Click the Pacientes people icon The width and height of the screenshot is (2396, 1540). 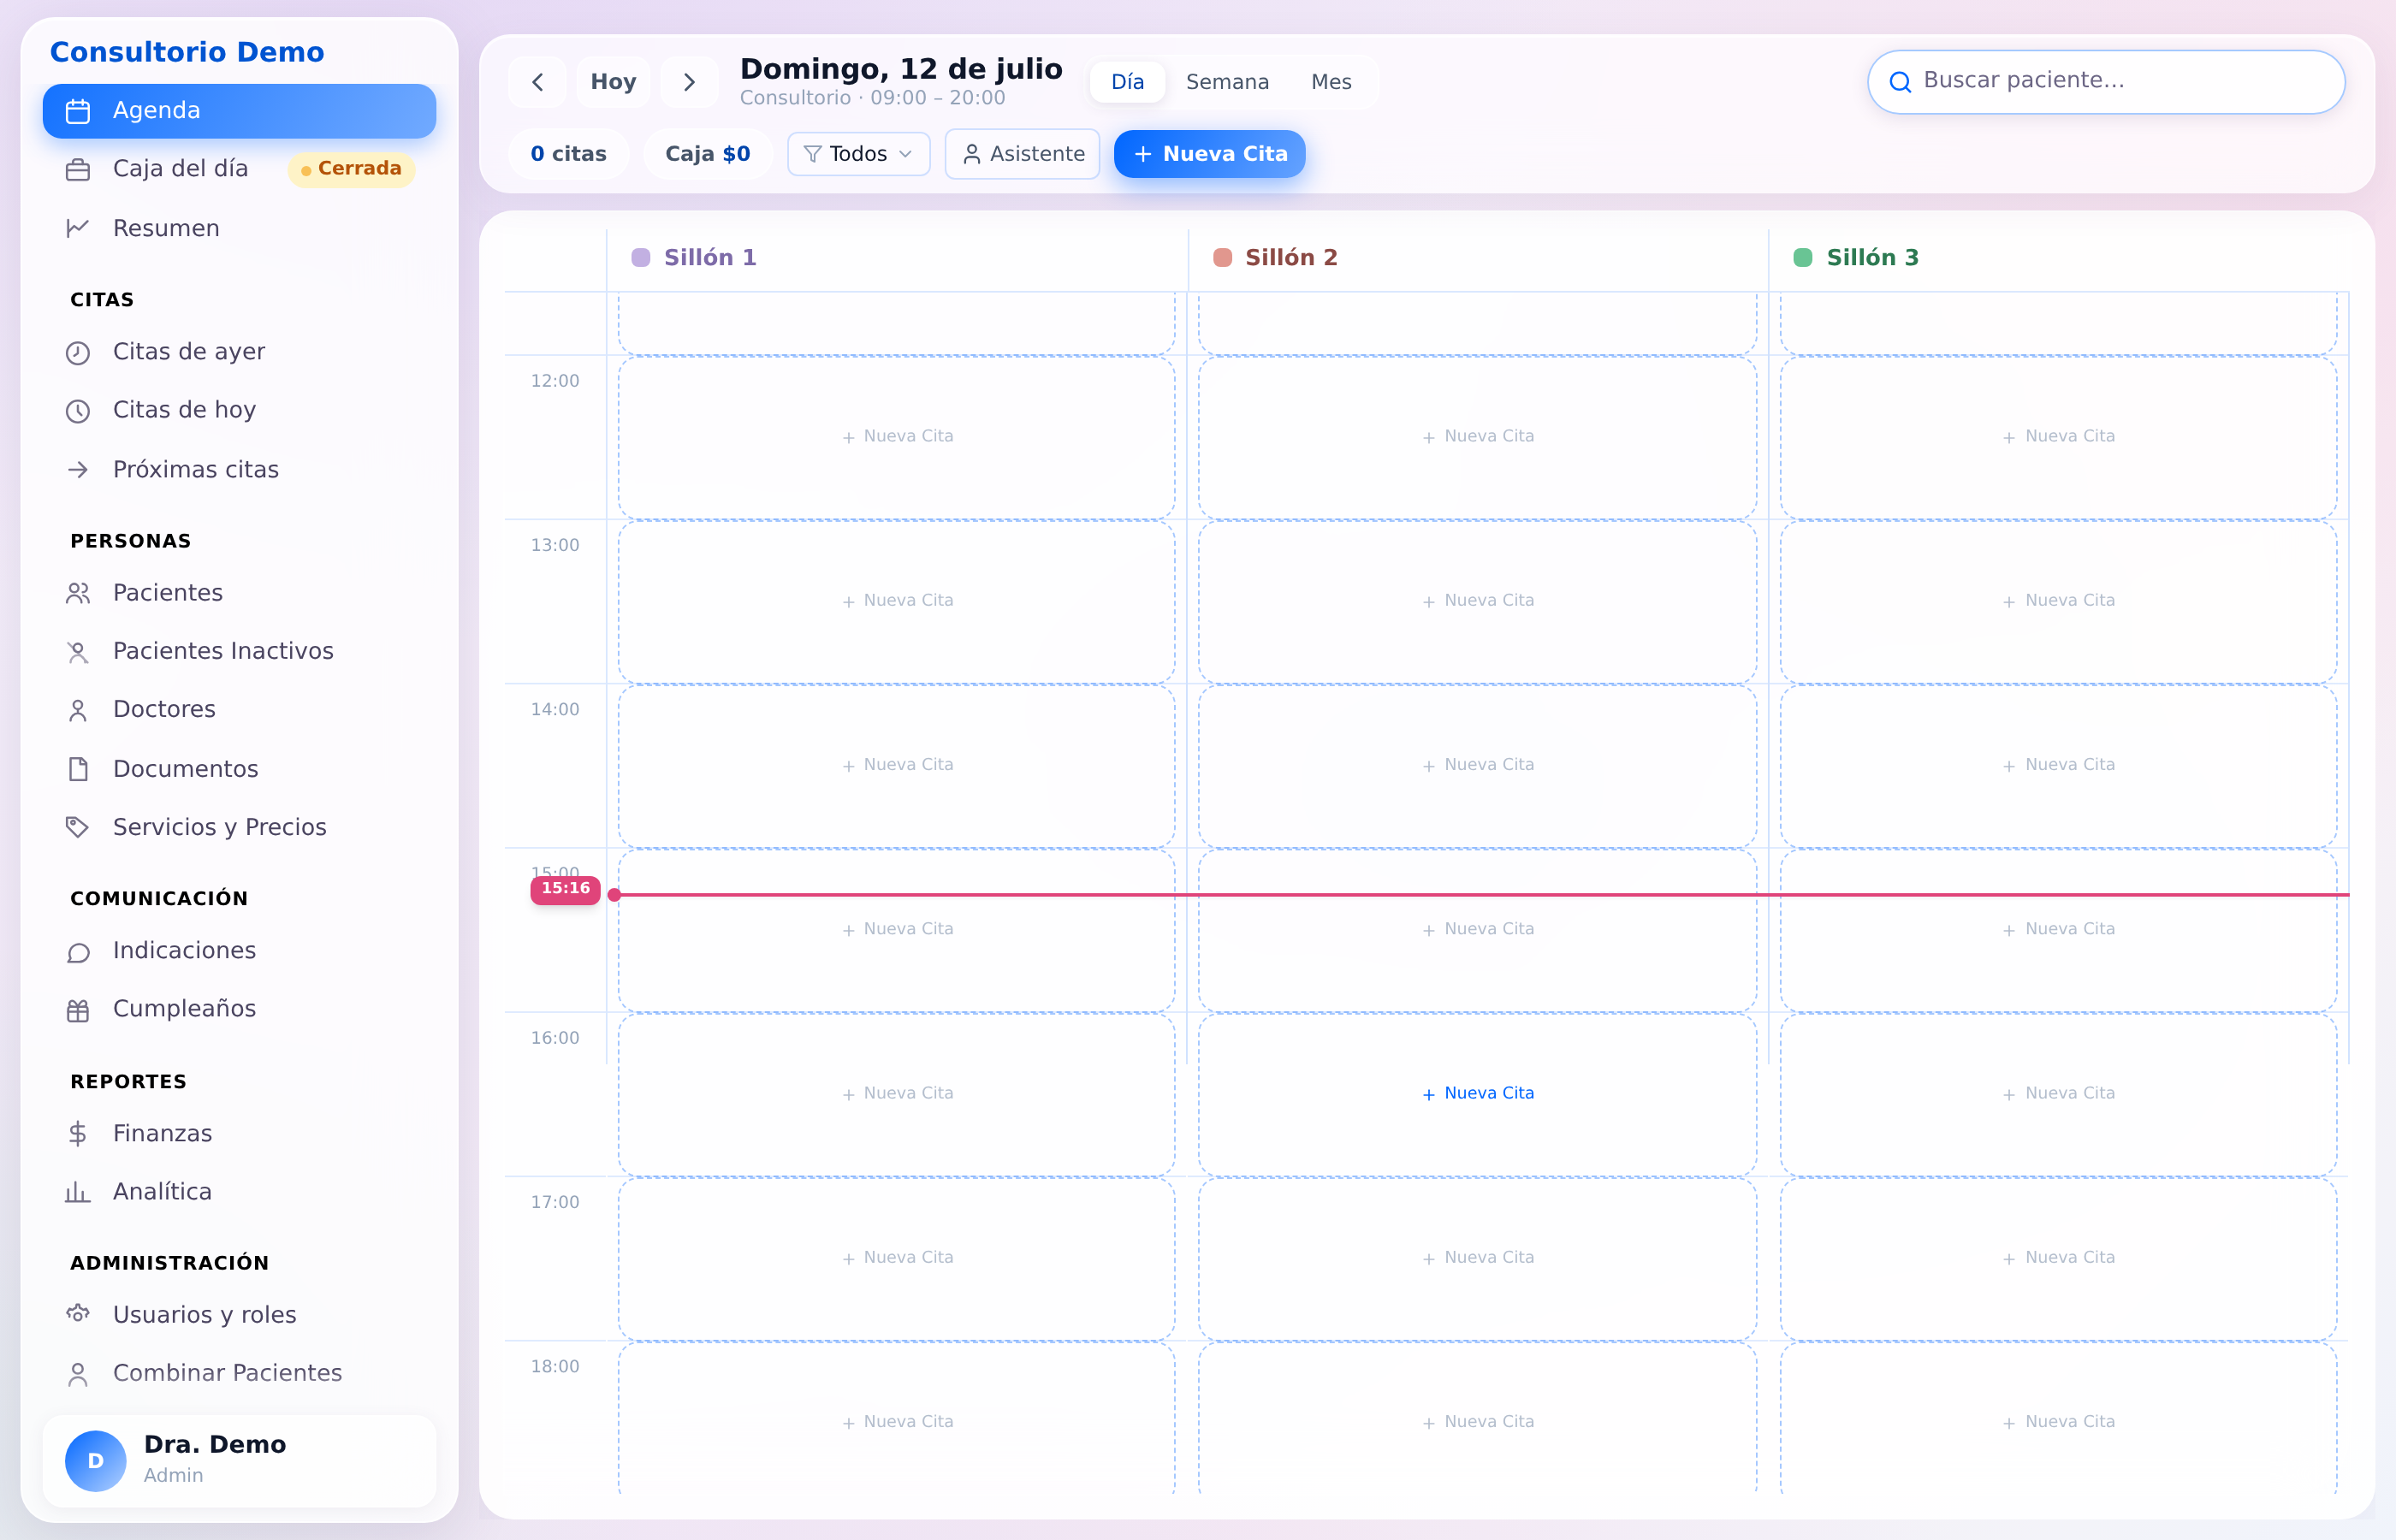pyautogui.click(x=78, y=593)
